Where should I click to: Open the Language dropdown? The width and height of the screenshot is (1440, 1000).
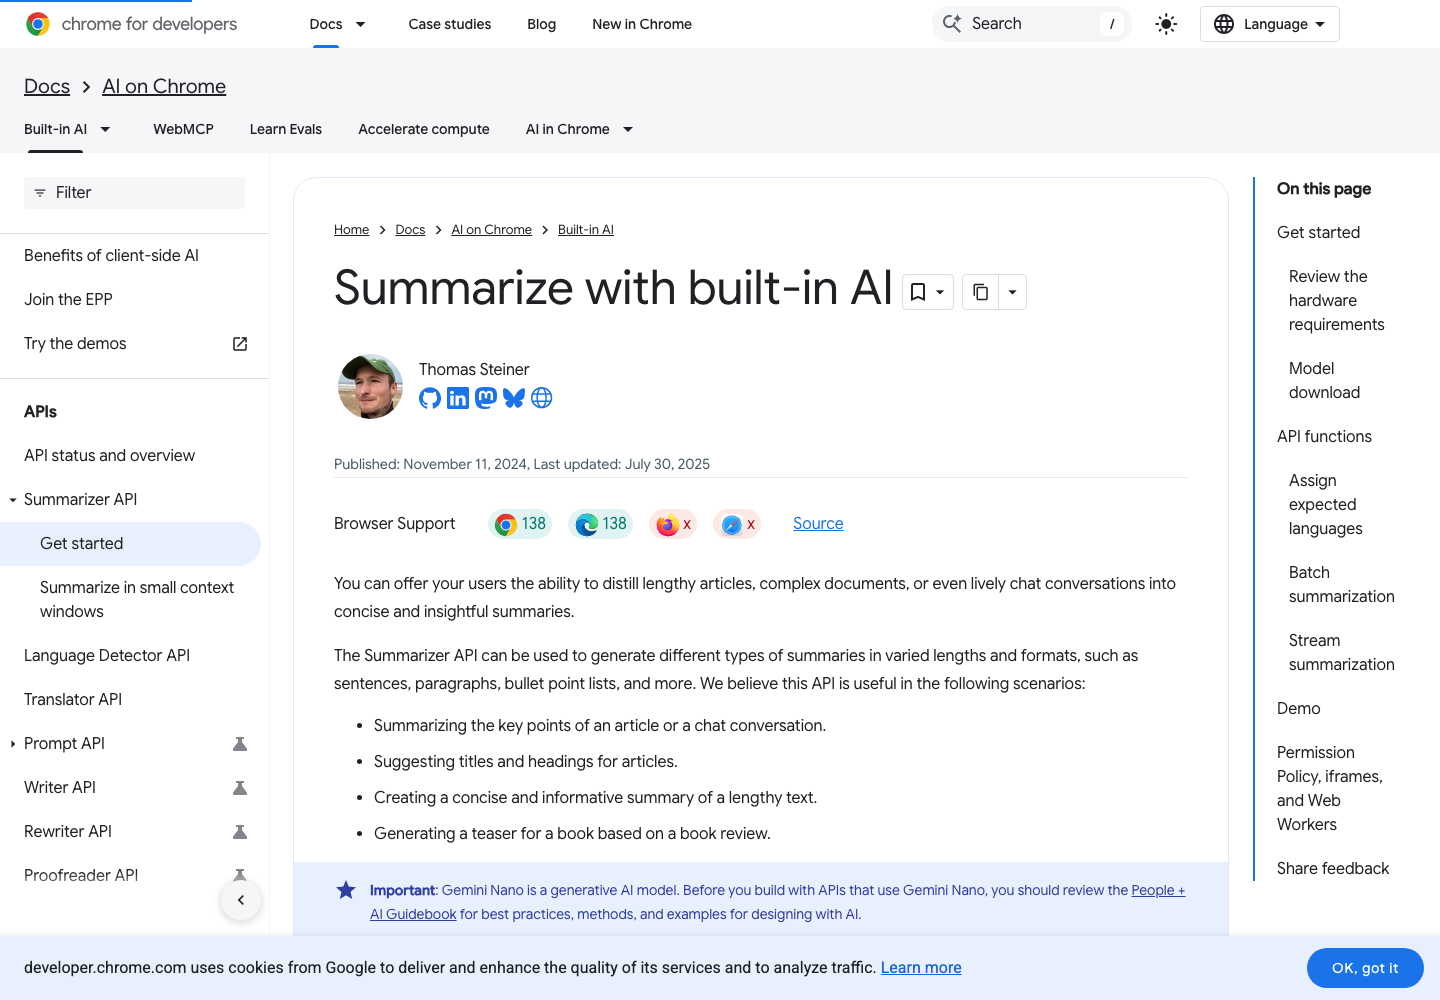click(x=1269, y=24)
